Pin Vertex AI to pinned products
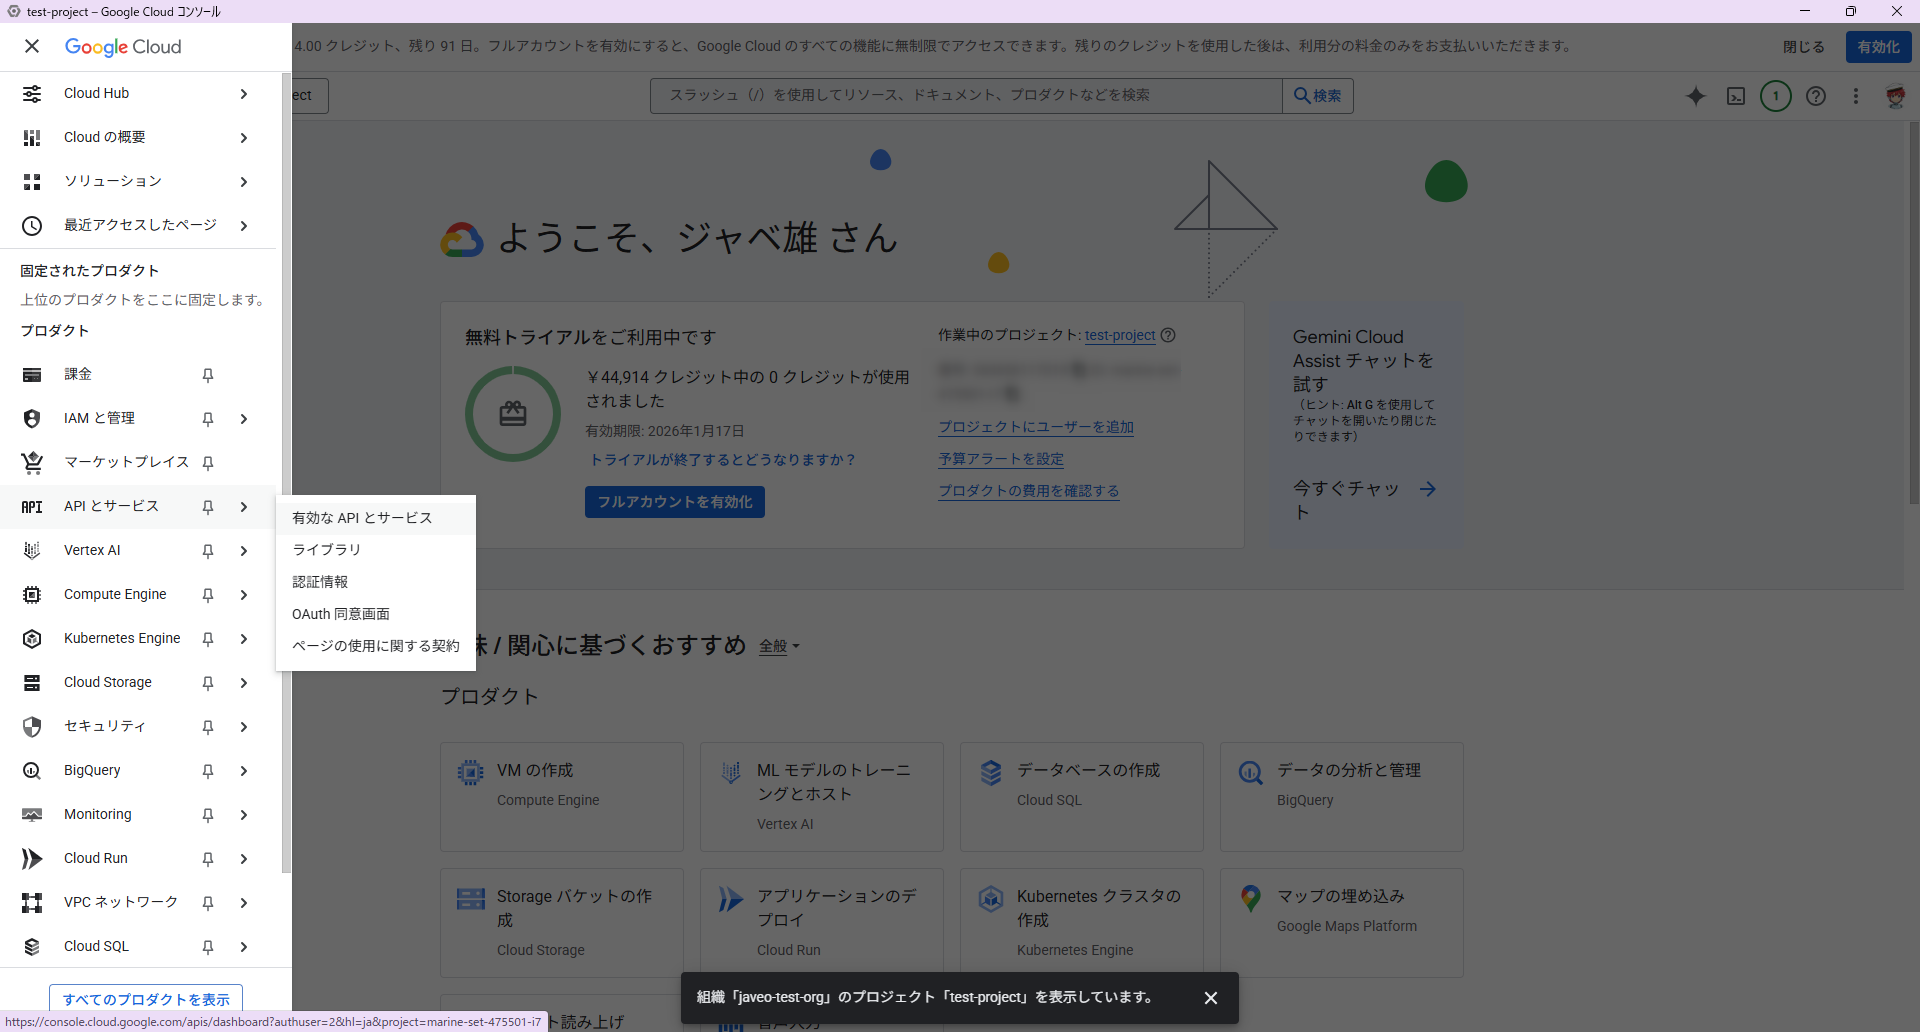Image resolution: width=1920 pixels, height=1032 pixels. [x=208, y=551]
